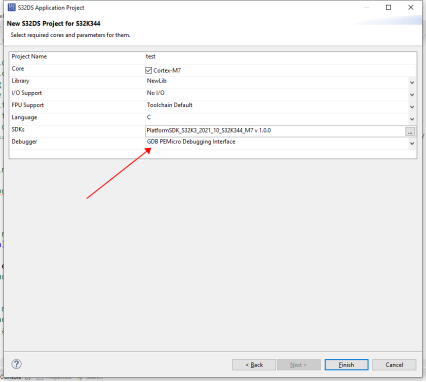Click the SDKs browse ellipsis button
Screen dimensions: 426x382
[410, 131]
